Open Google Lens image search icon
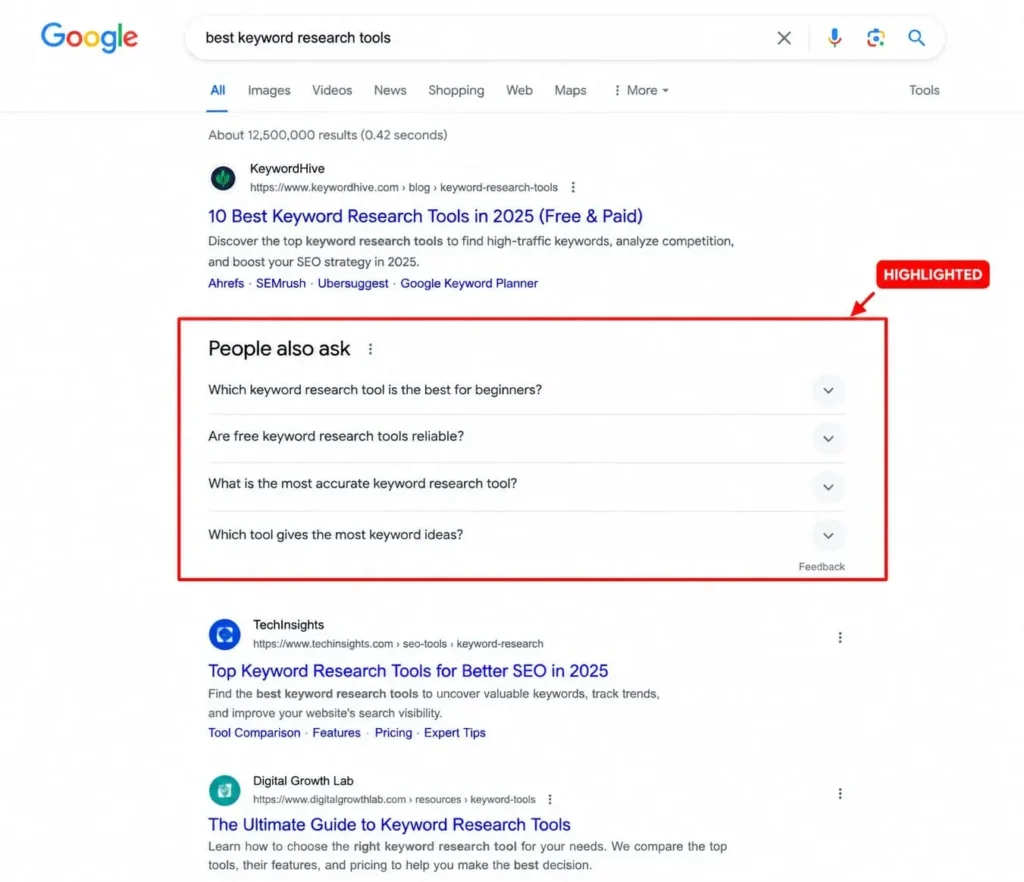1024x882 pixels. [x=875, y=38]
